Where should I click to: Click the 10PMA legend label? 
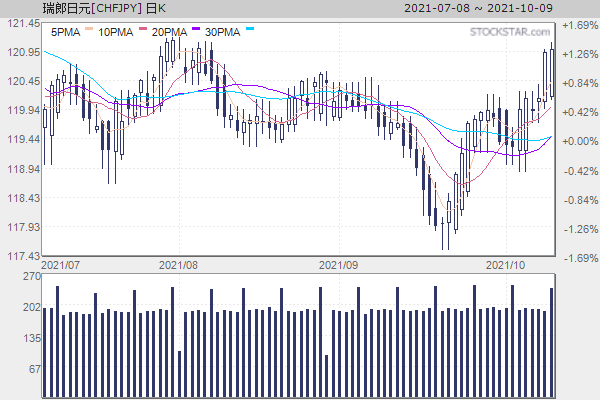[x=116, y=32]
